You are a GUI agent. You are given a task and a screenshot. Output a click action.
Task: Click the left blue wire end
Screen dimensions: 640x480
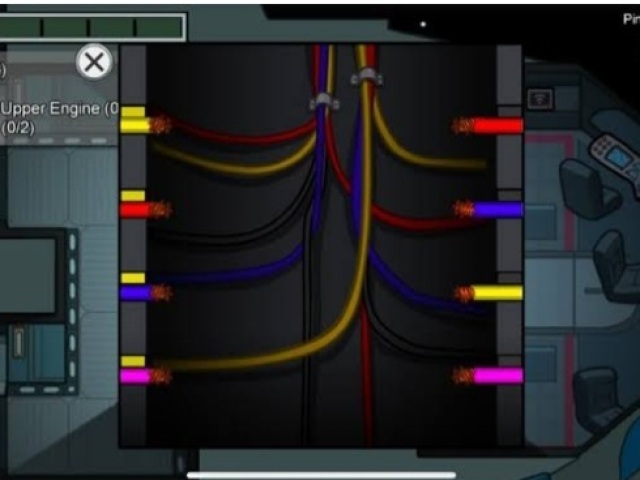coord(145,293)
